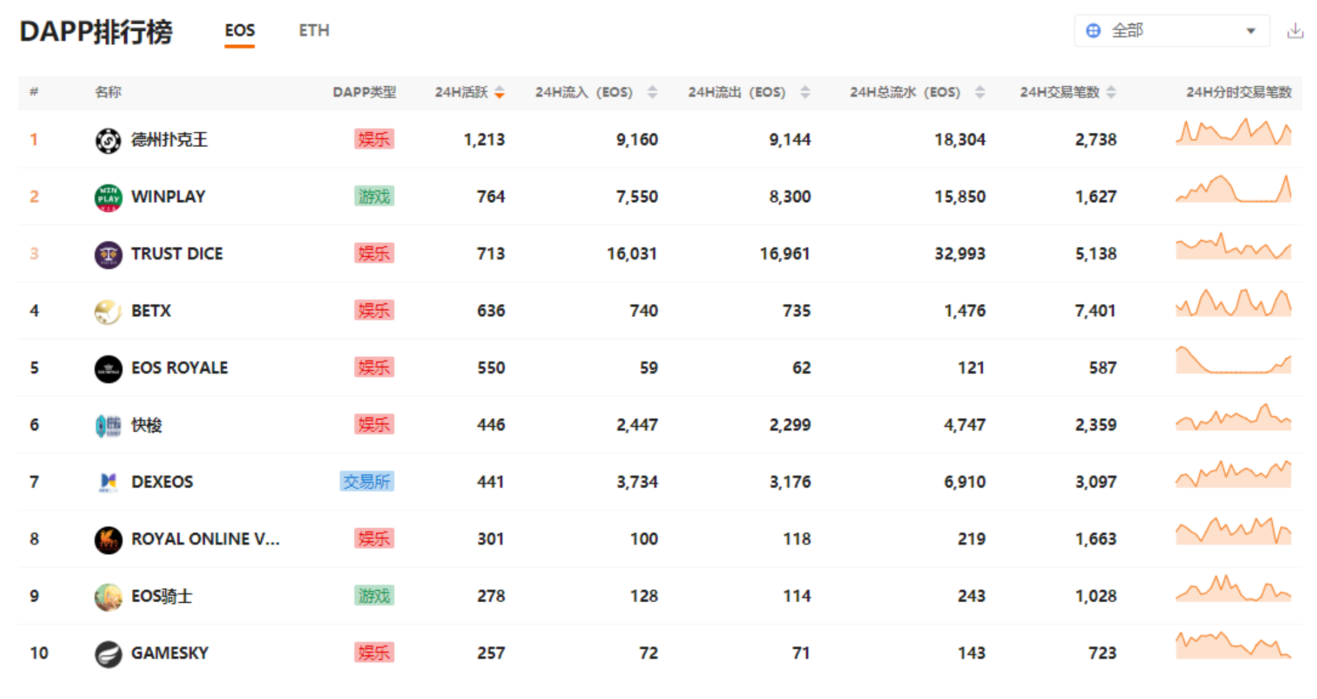Click the DEXEOS app icon
The width and height of the screenshot is (1317, 699).
tap(108, 482)
